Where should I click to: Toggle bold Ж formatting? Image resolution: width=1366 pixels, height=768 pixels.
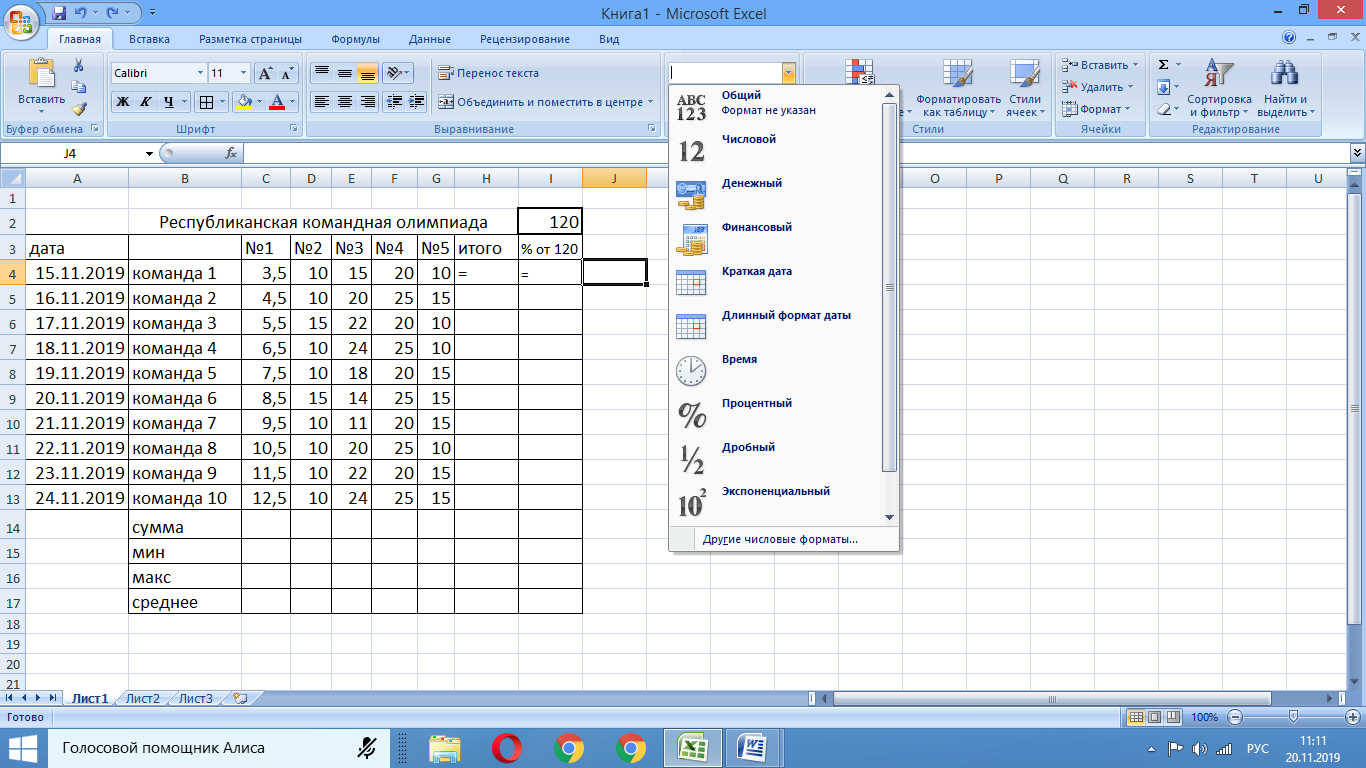click(x=123, y=101)
